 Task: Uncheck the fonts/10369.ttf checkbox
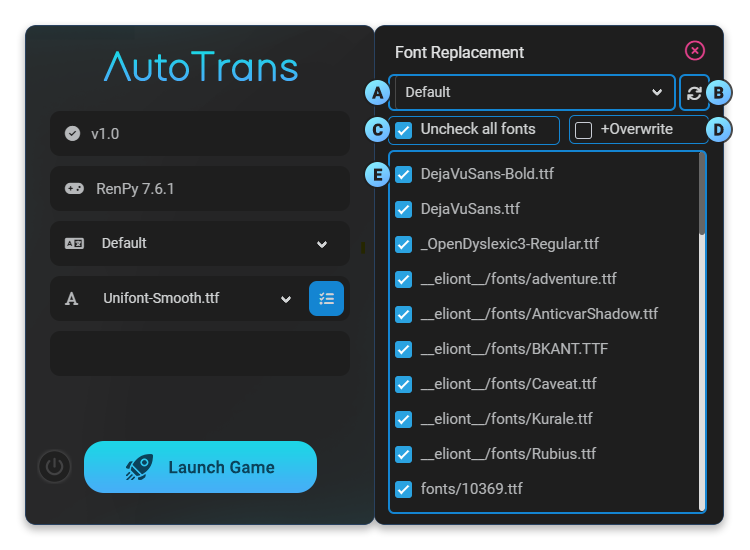point(404,489)
